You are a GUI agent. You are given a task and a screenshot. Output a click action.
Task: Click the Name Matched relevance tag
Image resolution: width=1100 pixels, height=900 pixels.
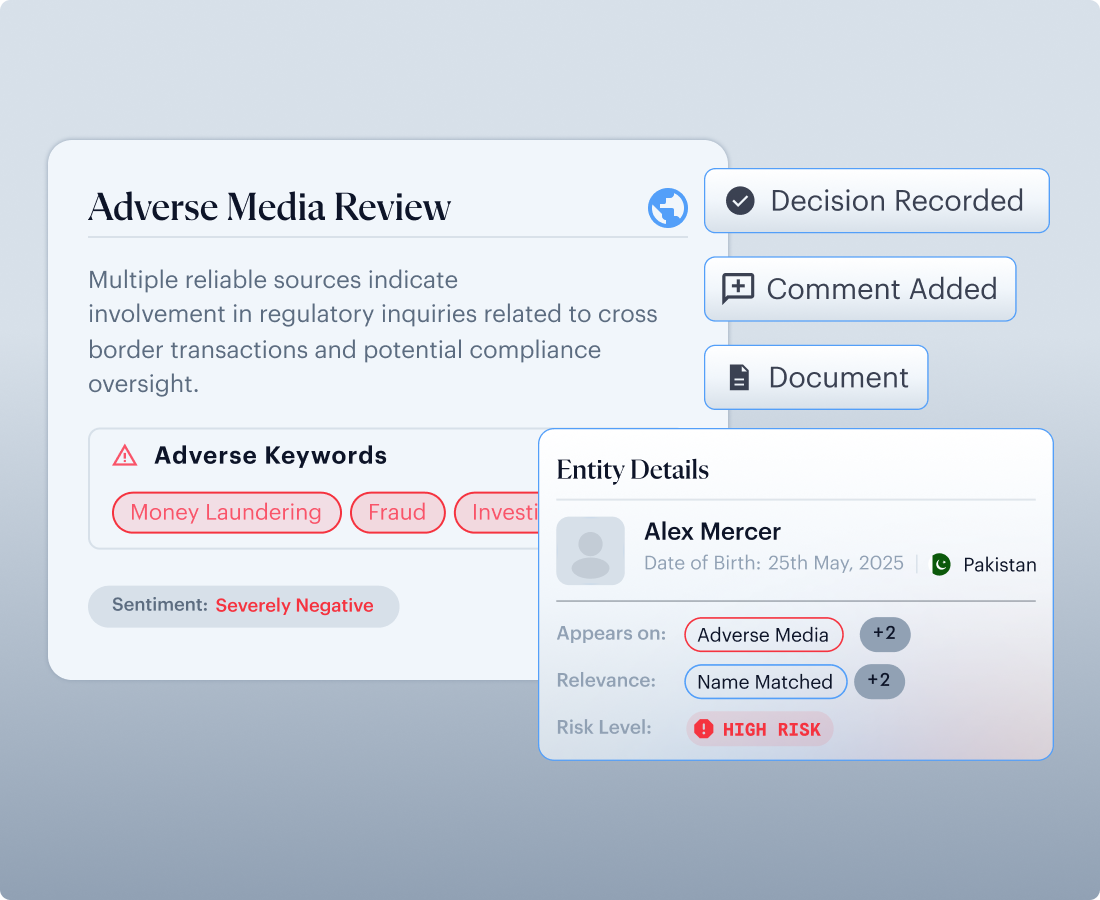click(x=765, y=682)
